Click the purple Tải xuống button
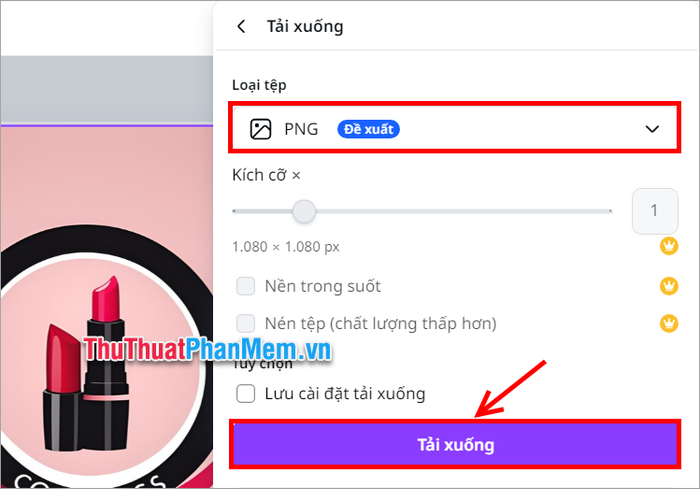This screenshot has width=700, height=489. pyautogui.click(x=455, y=444)
